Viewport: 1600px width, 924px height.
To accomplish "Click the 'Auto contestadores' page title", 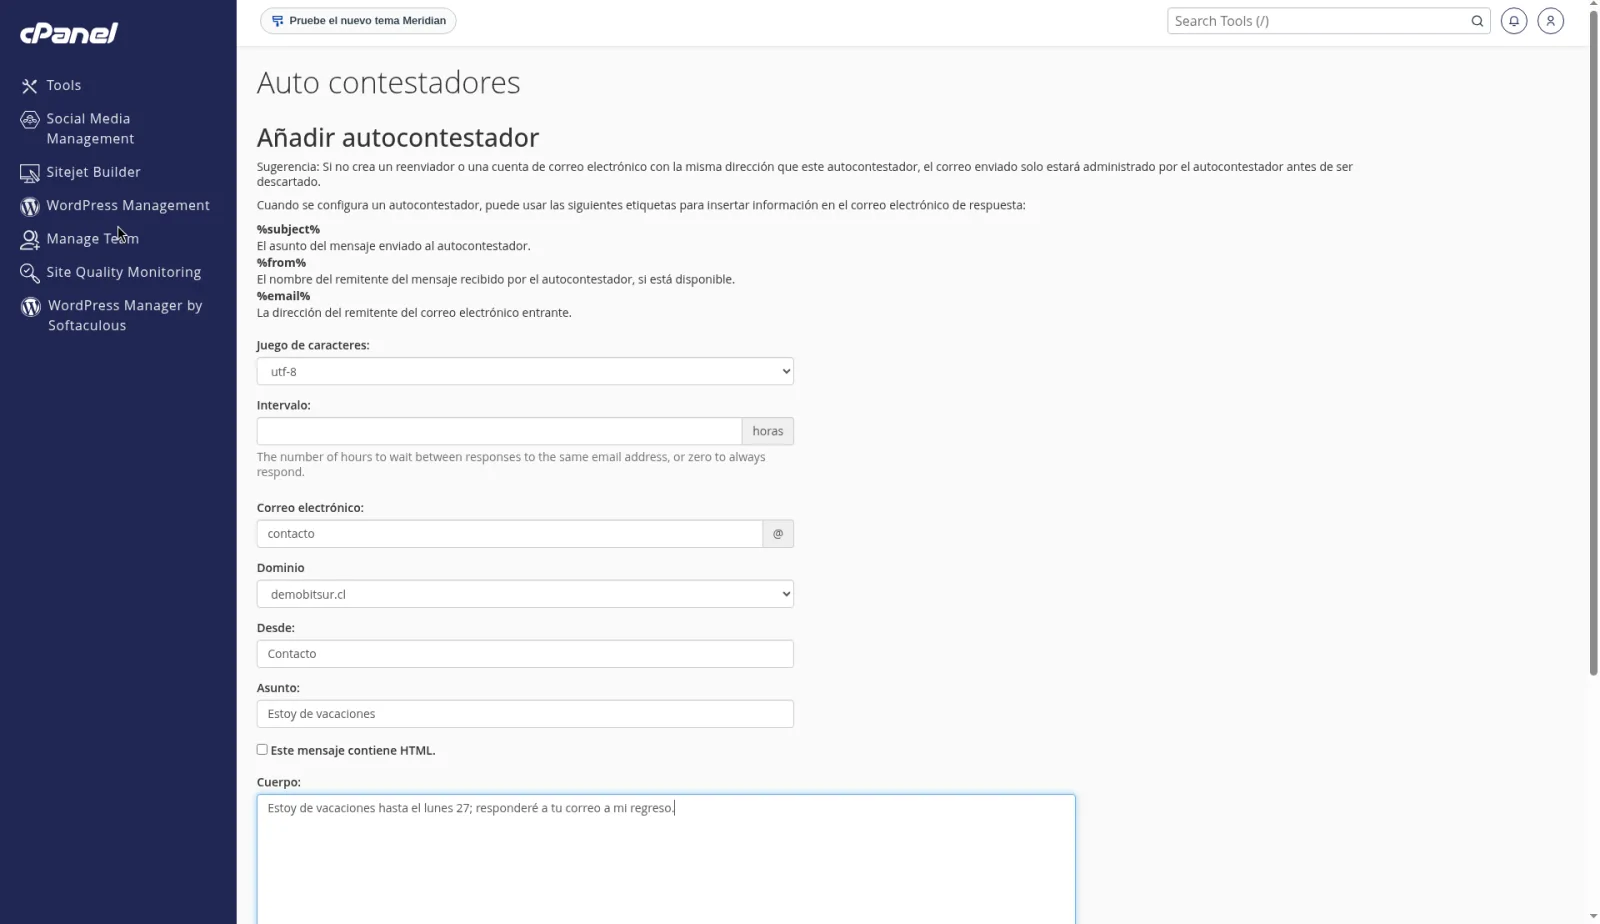I will tap(388, 82).
